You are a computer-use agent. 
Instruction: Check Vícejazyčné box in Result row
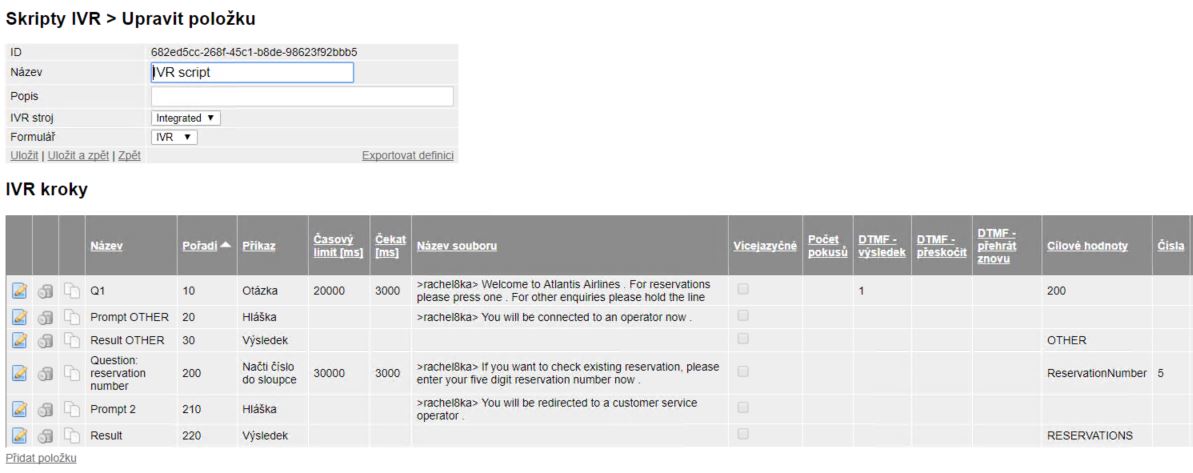743,434
